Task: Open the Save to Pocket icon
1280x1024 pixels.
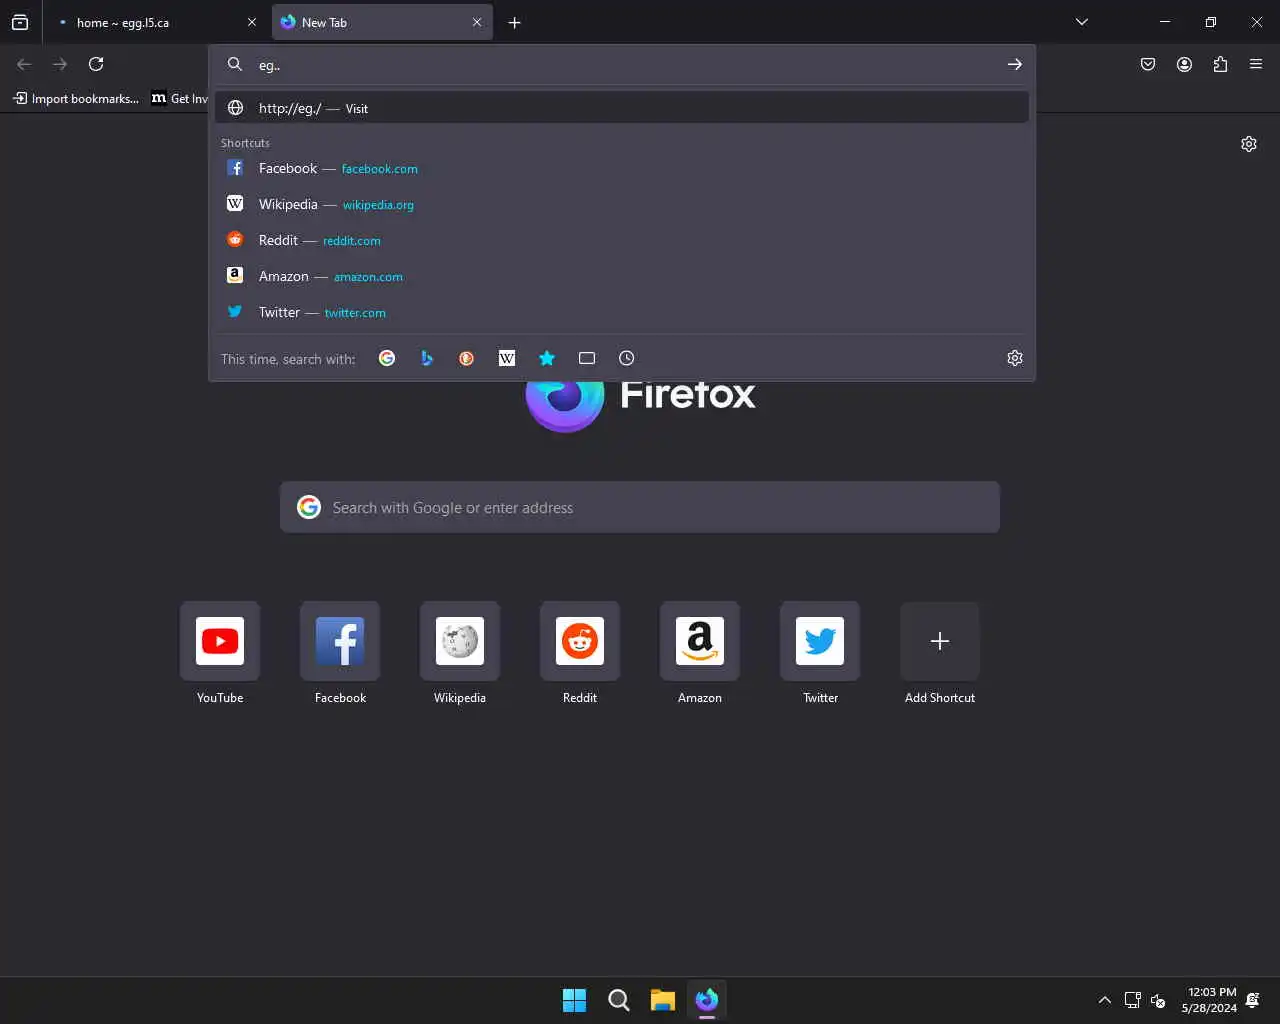Action: pyautogui.click(x=1148, y=64)
